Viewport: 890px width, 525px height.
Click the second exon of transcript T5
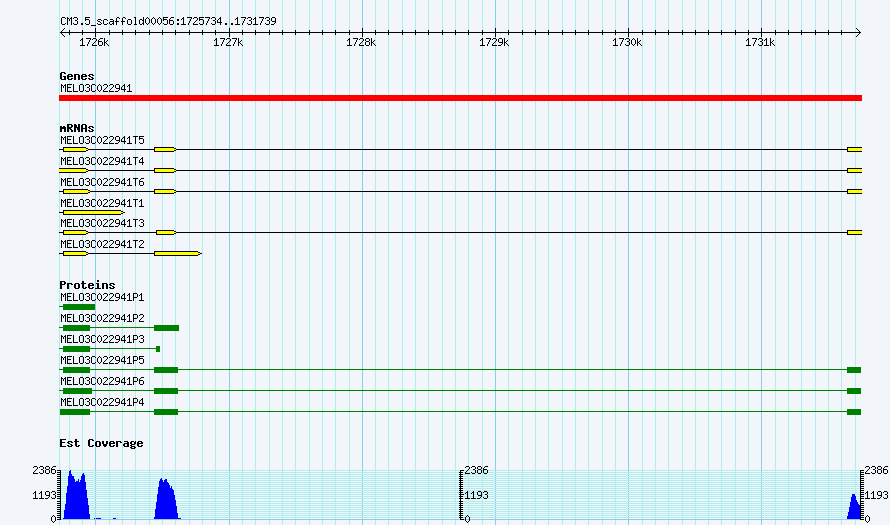pos(165,149)
